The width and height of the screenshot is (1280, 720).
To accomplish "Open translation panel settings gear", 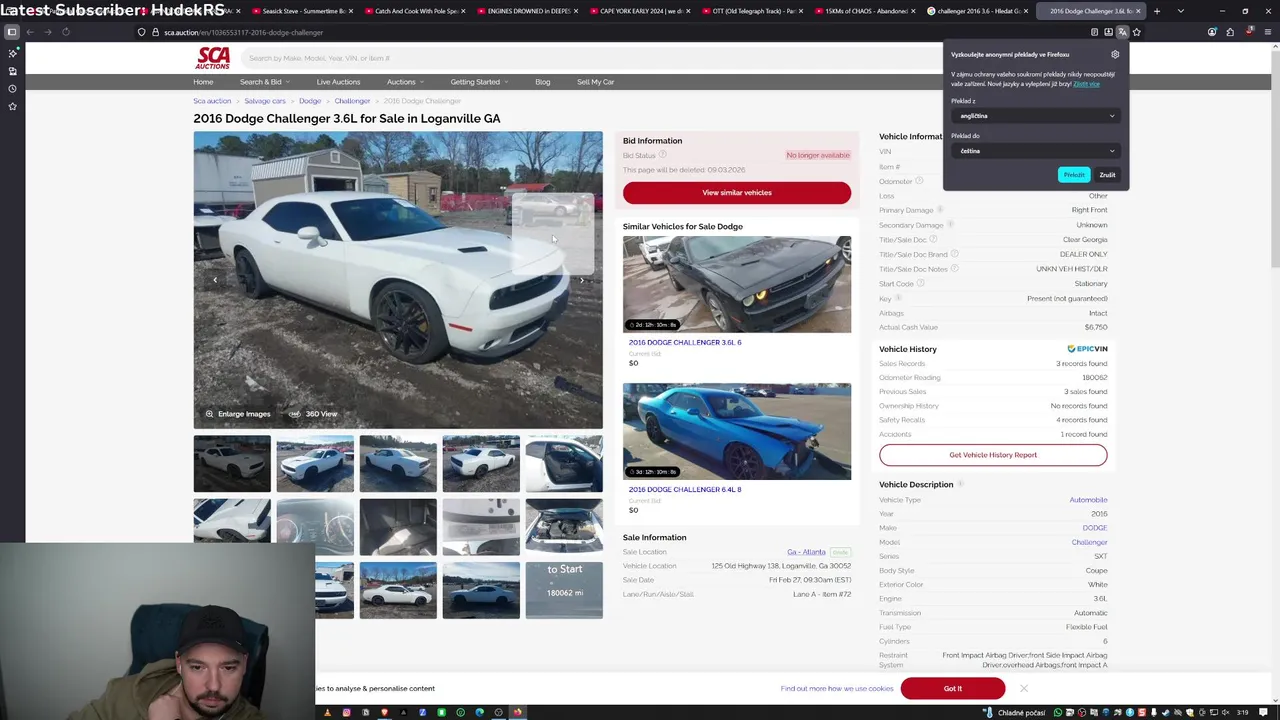I will point(1115,55).
